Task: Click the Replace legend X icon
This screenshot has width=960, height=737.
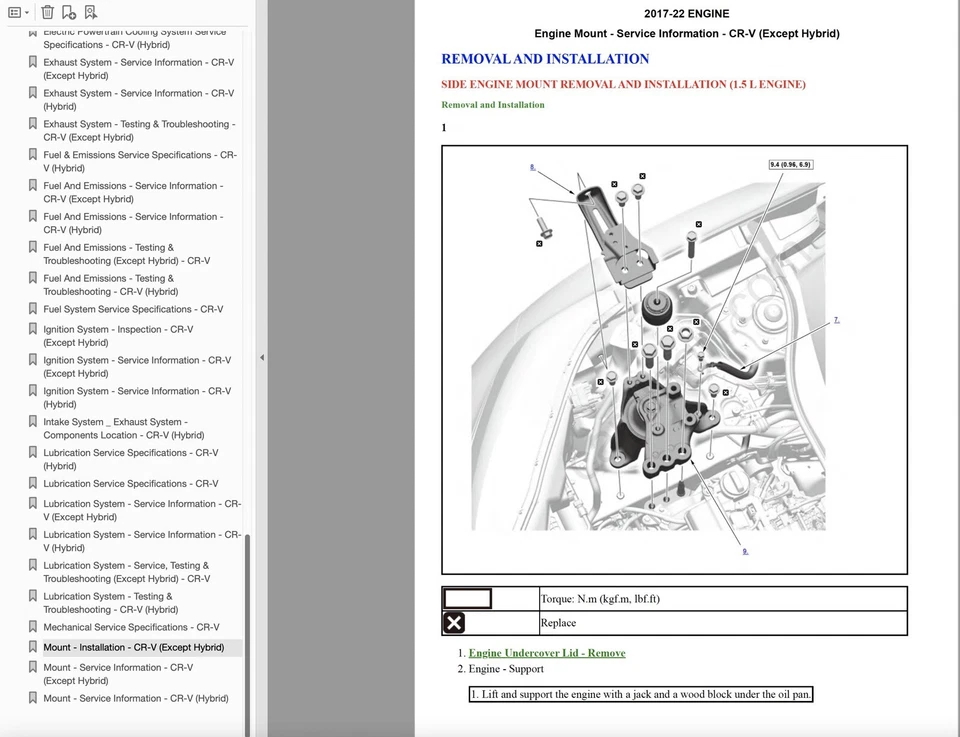Action: tap(454, 623)
